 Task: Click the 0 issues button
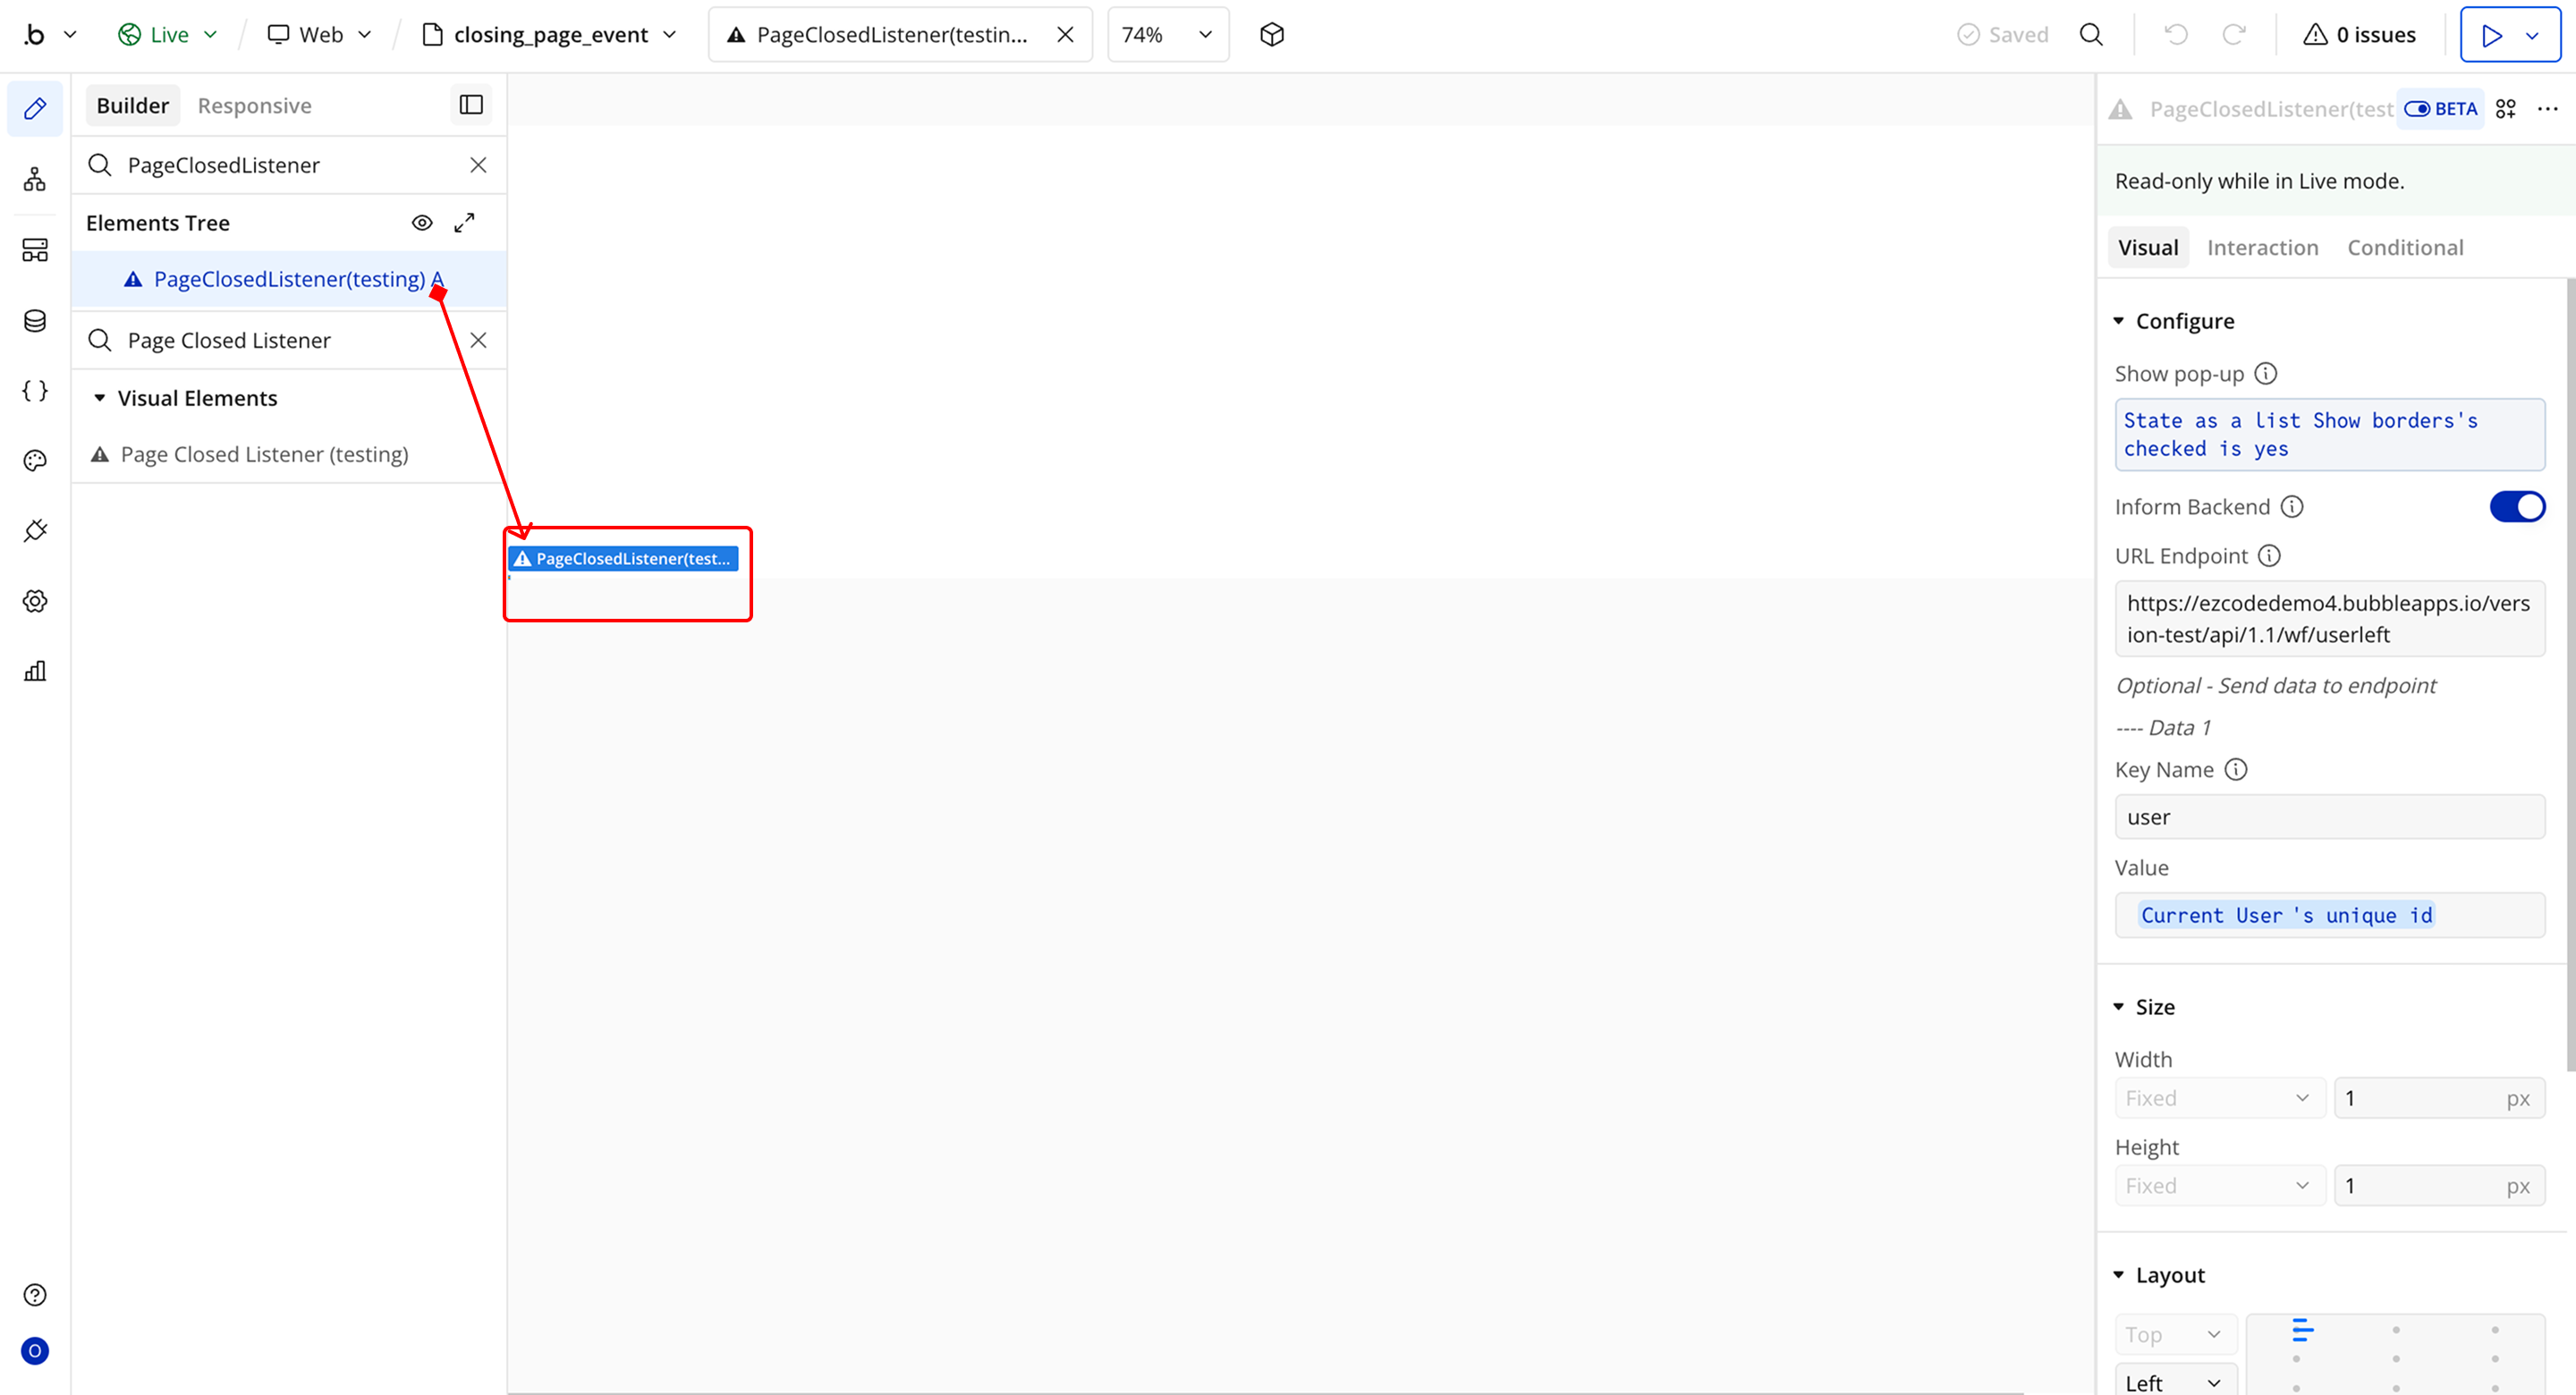[2359, 35]
